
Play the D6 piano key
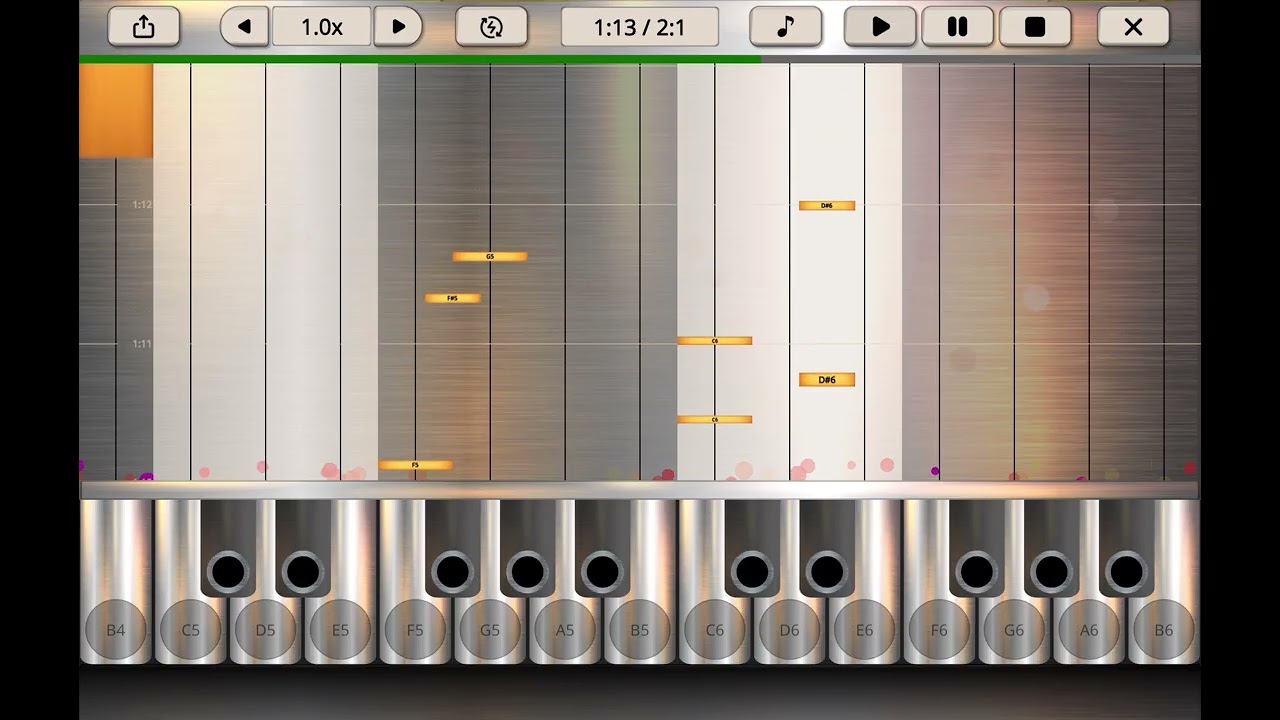click(x=790, y=630)
